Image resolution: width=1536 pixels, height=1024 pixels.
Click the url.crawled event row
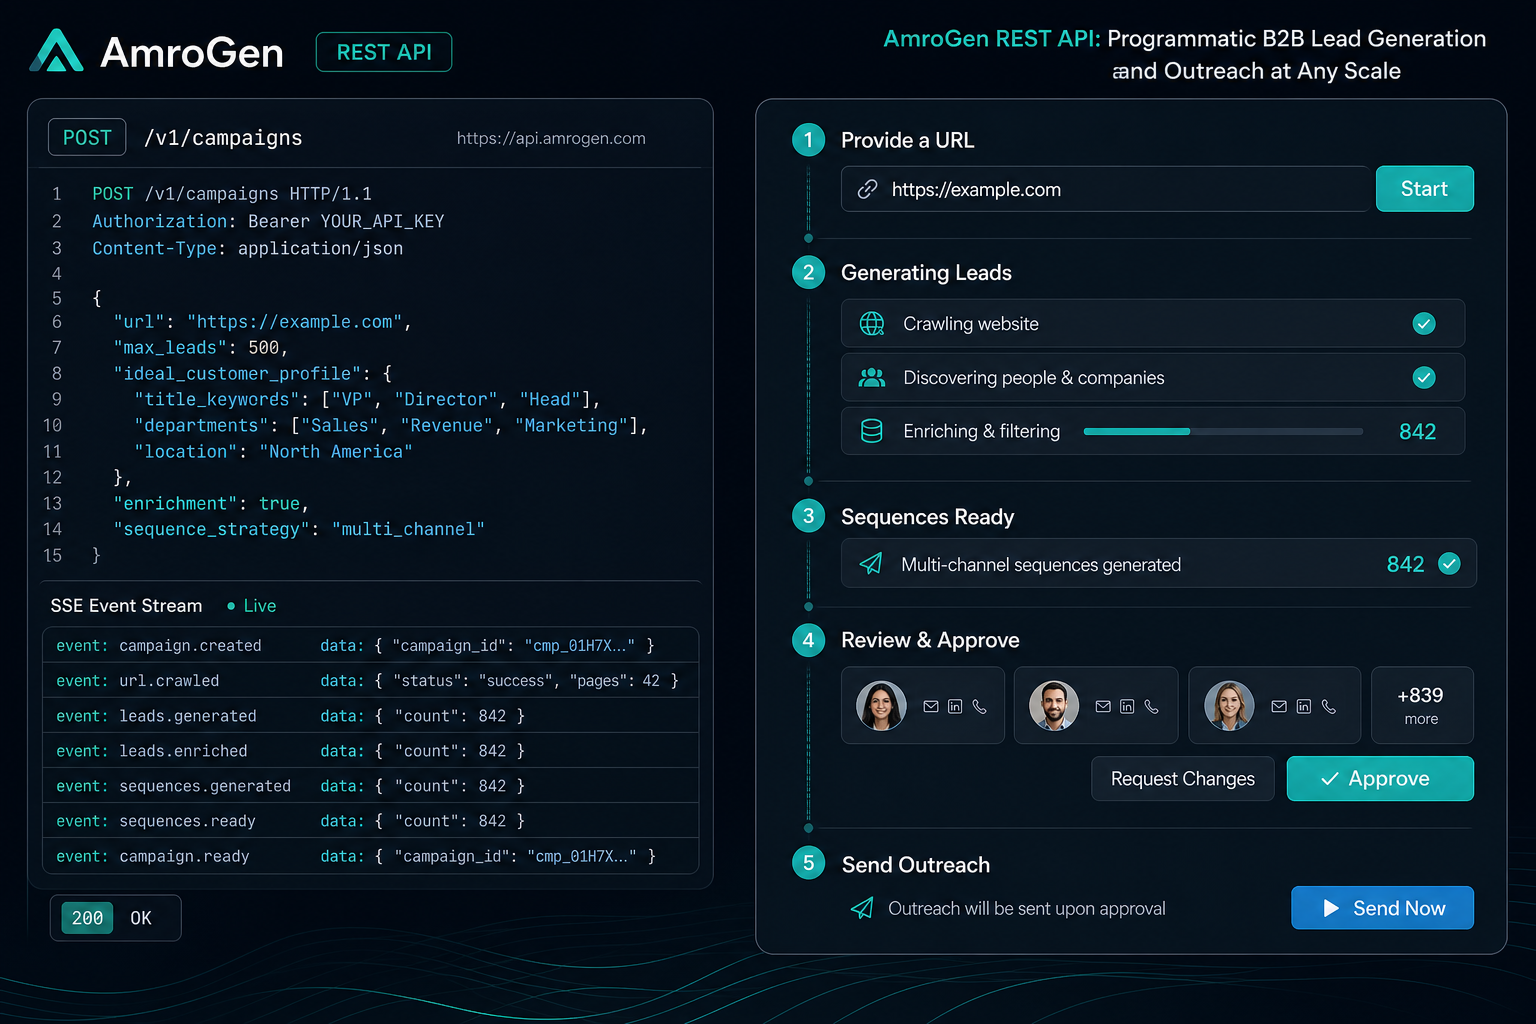(x=370, y=681)
